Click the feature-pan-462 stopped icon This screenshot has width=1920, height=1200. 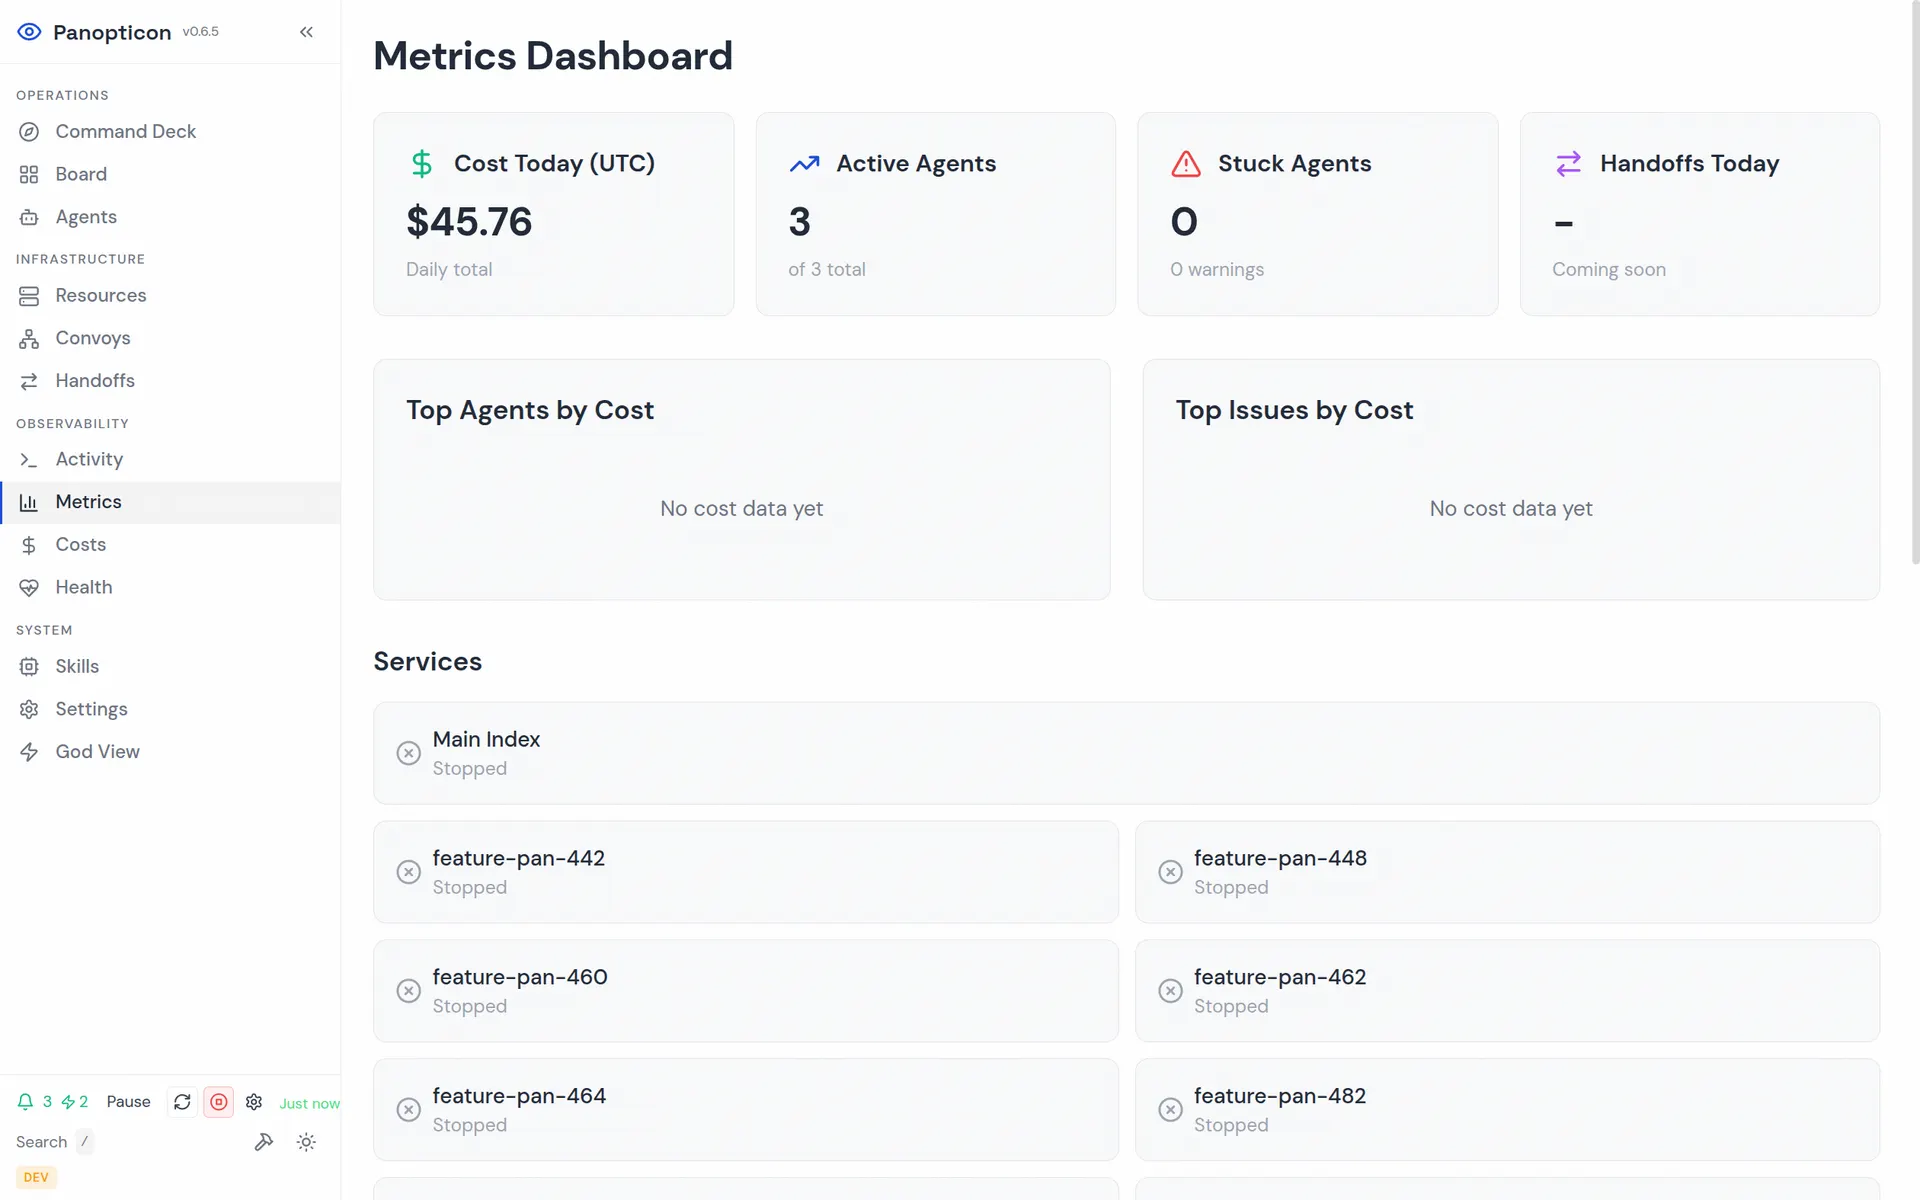click(x=1170, y=991)
